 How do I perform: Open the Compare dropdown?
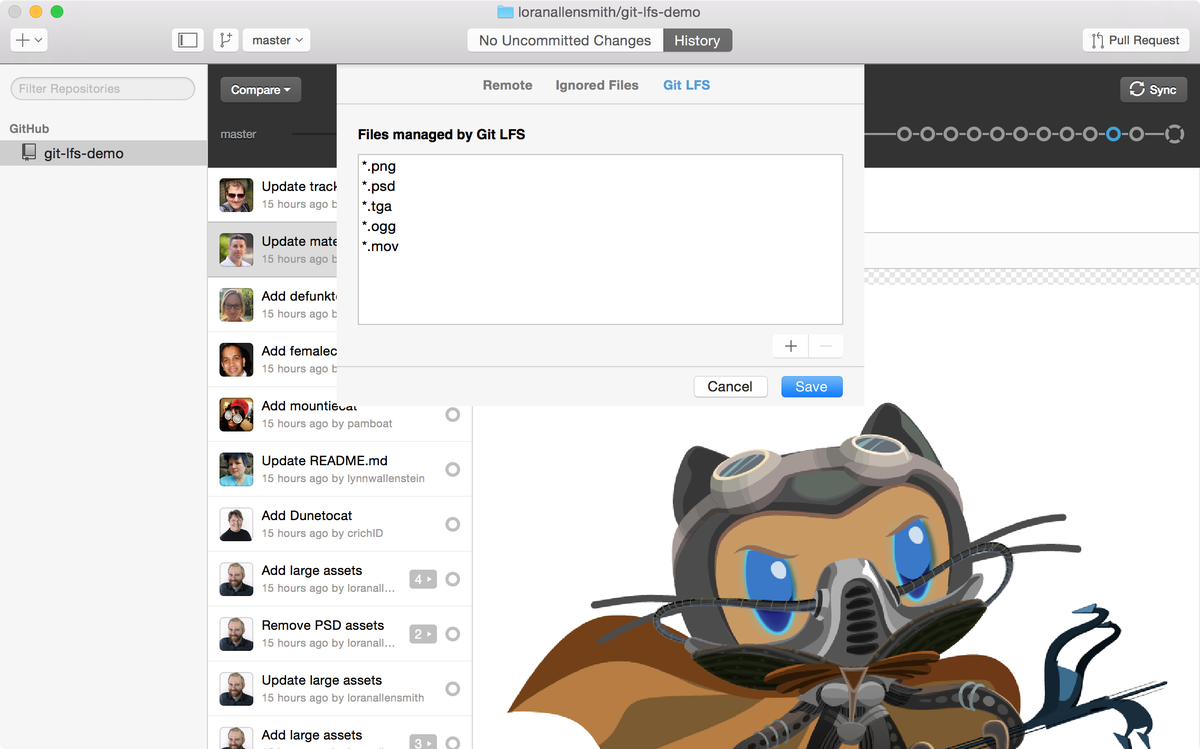[x=260, y=89]
